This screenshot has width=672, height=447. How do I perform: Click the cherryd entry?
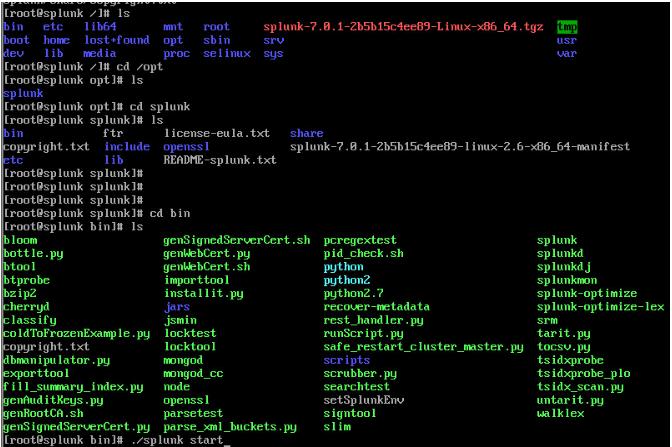pos(26,307)
